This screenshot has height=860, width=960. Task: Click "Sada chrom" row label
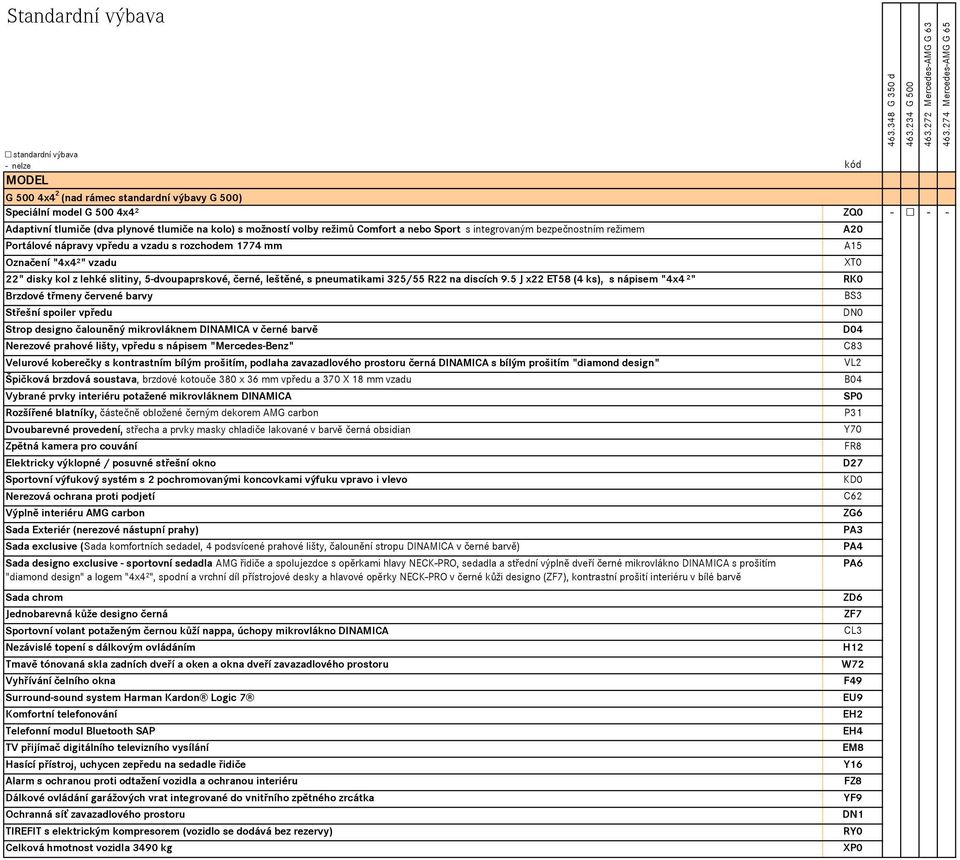(x=34, y=597)
